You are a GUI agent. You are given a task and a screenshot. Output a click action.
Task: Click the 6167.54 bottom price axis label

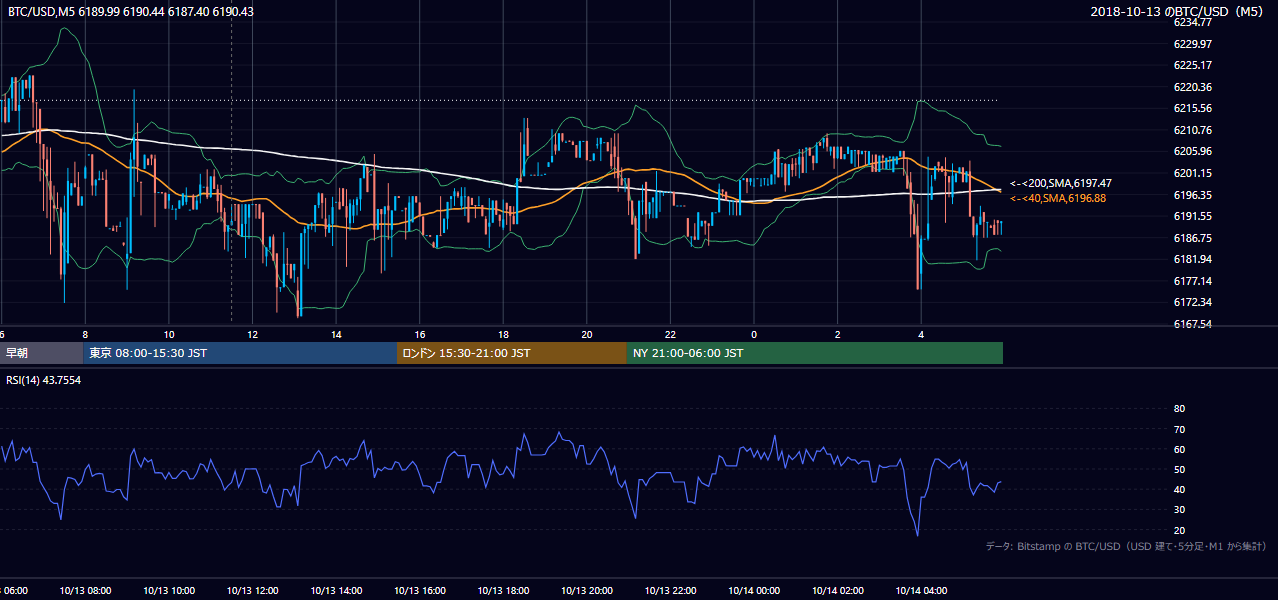1193,324
